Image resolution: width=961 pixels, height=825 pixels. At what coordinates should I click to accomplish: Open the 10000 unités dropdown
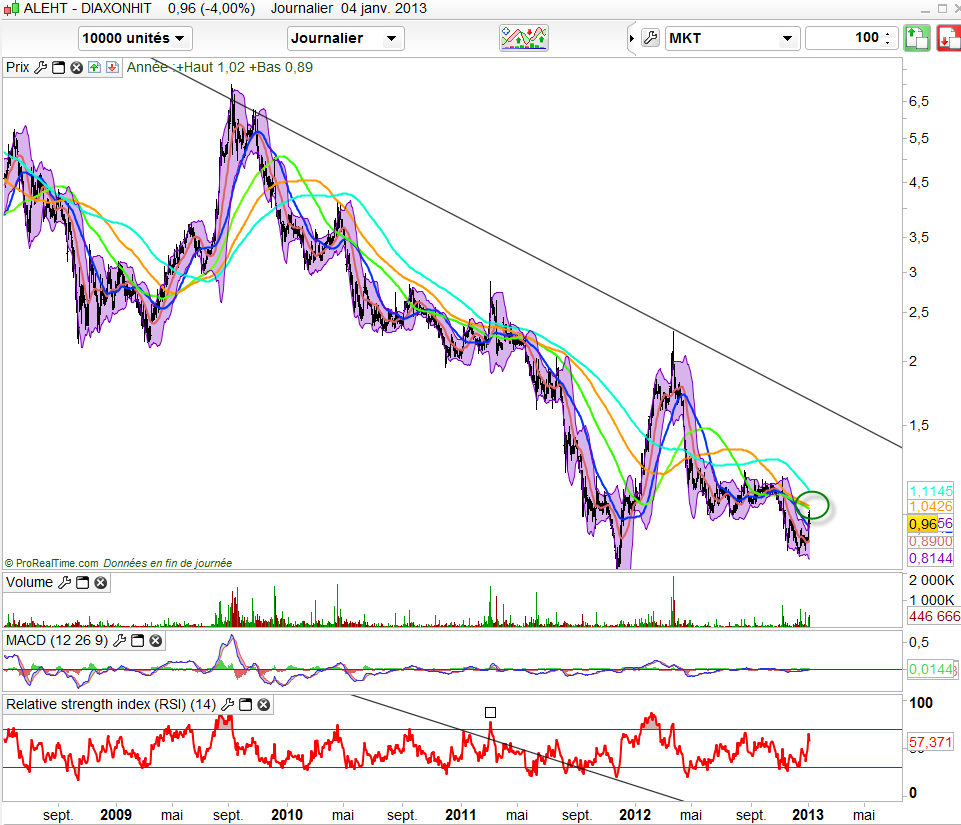136,38
